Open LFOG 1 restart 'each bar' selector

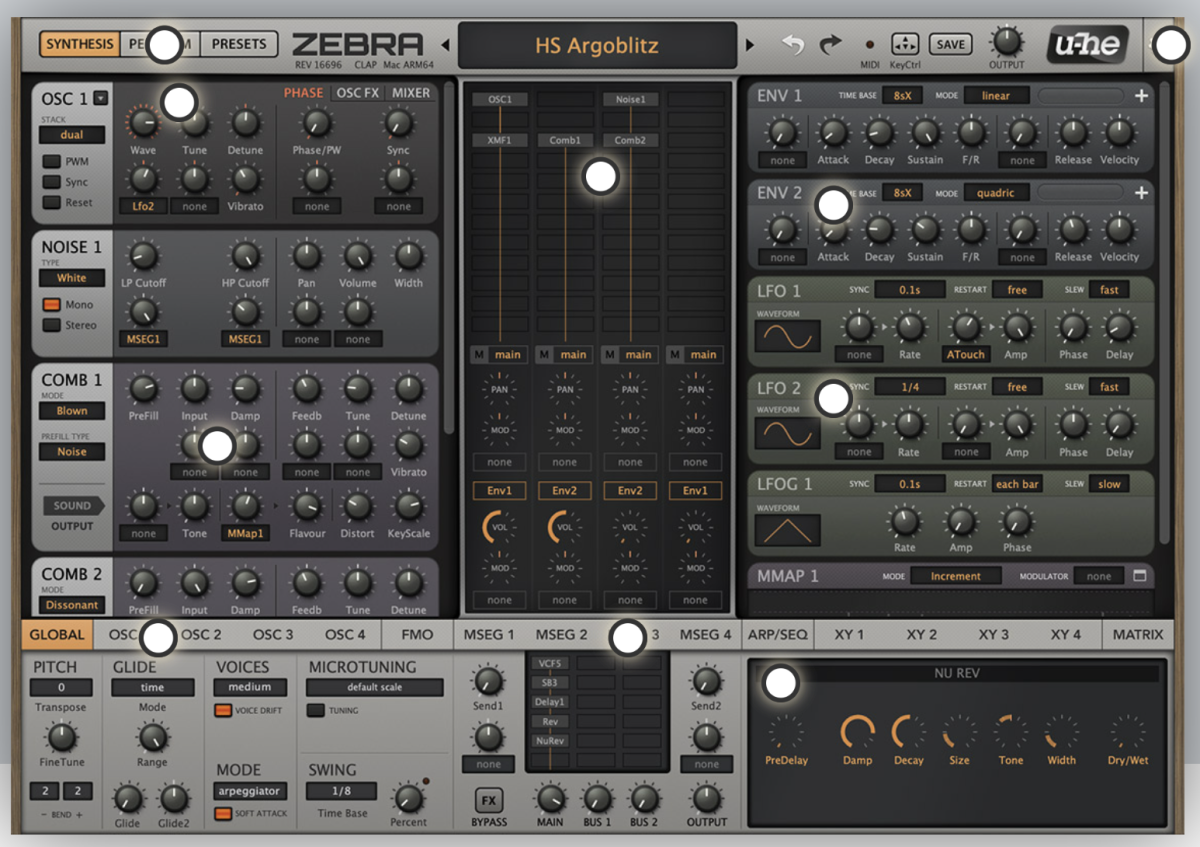(x=1017, y=484)
